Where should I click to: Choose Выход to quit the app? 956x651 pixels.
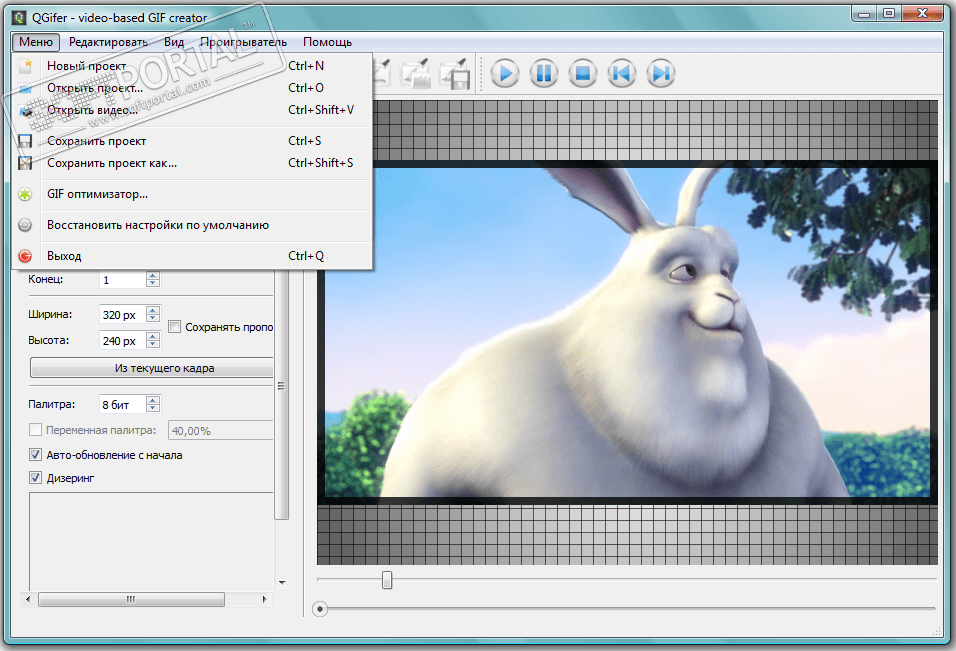[192, 256]
